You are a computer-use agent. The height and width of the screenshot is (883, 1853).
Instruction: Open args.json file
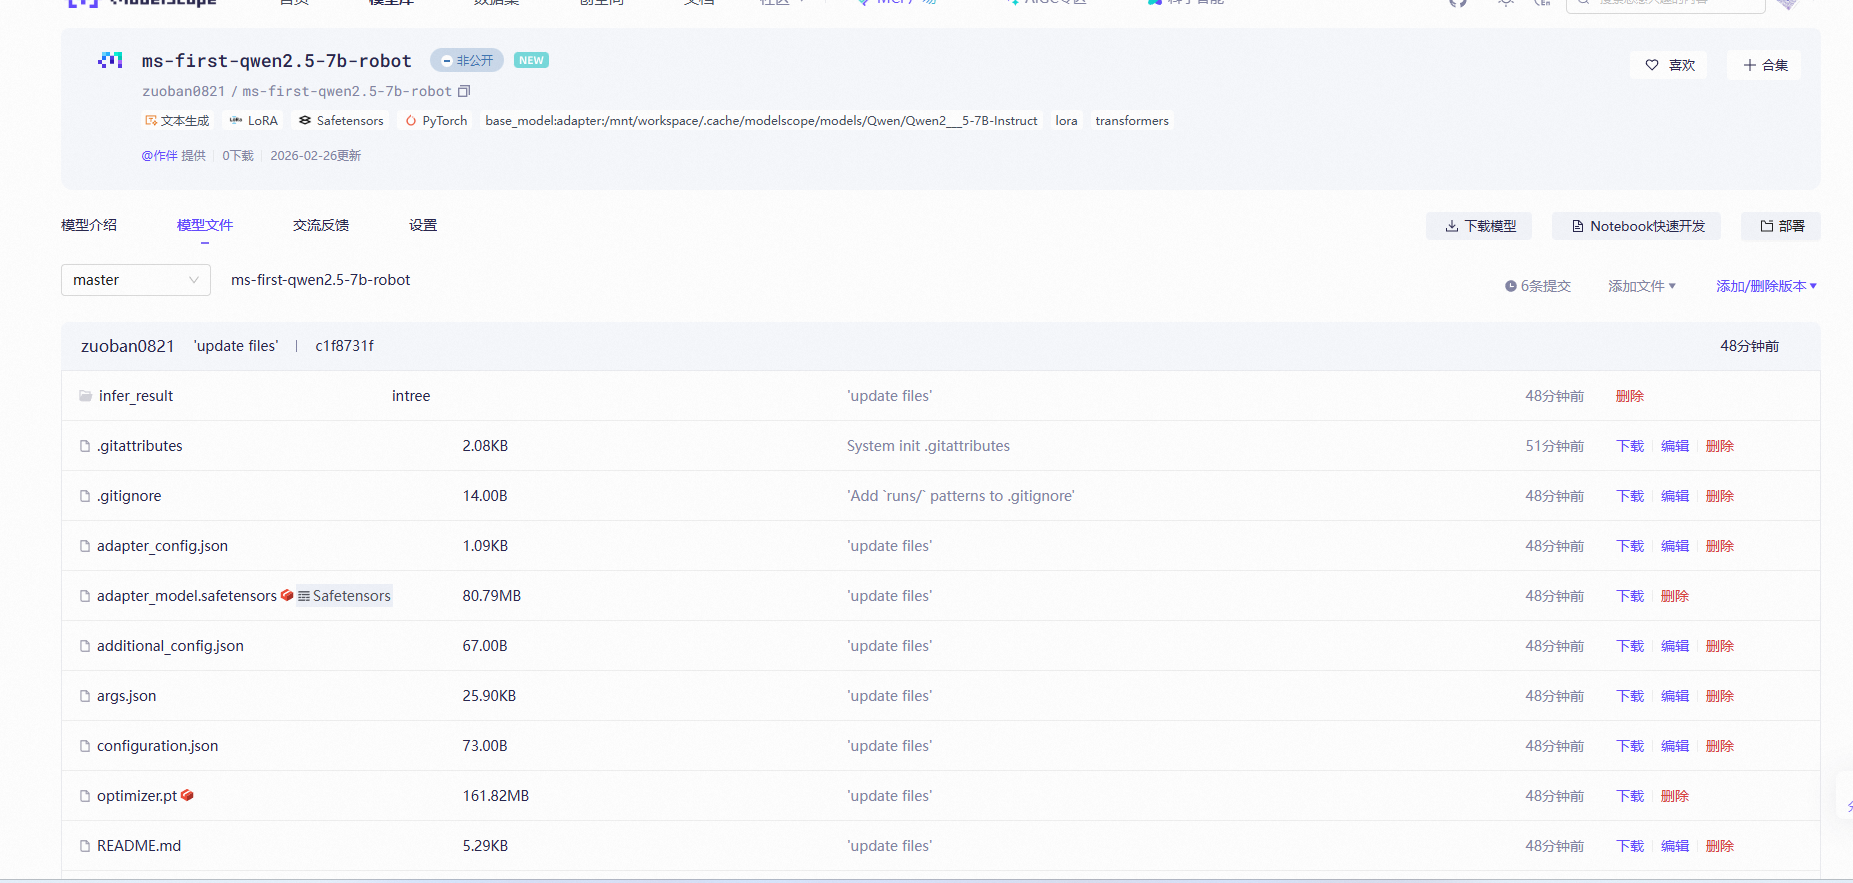126,696
